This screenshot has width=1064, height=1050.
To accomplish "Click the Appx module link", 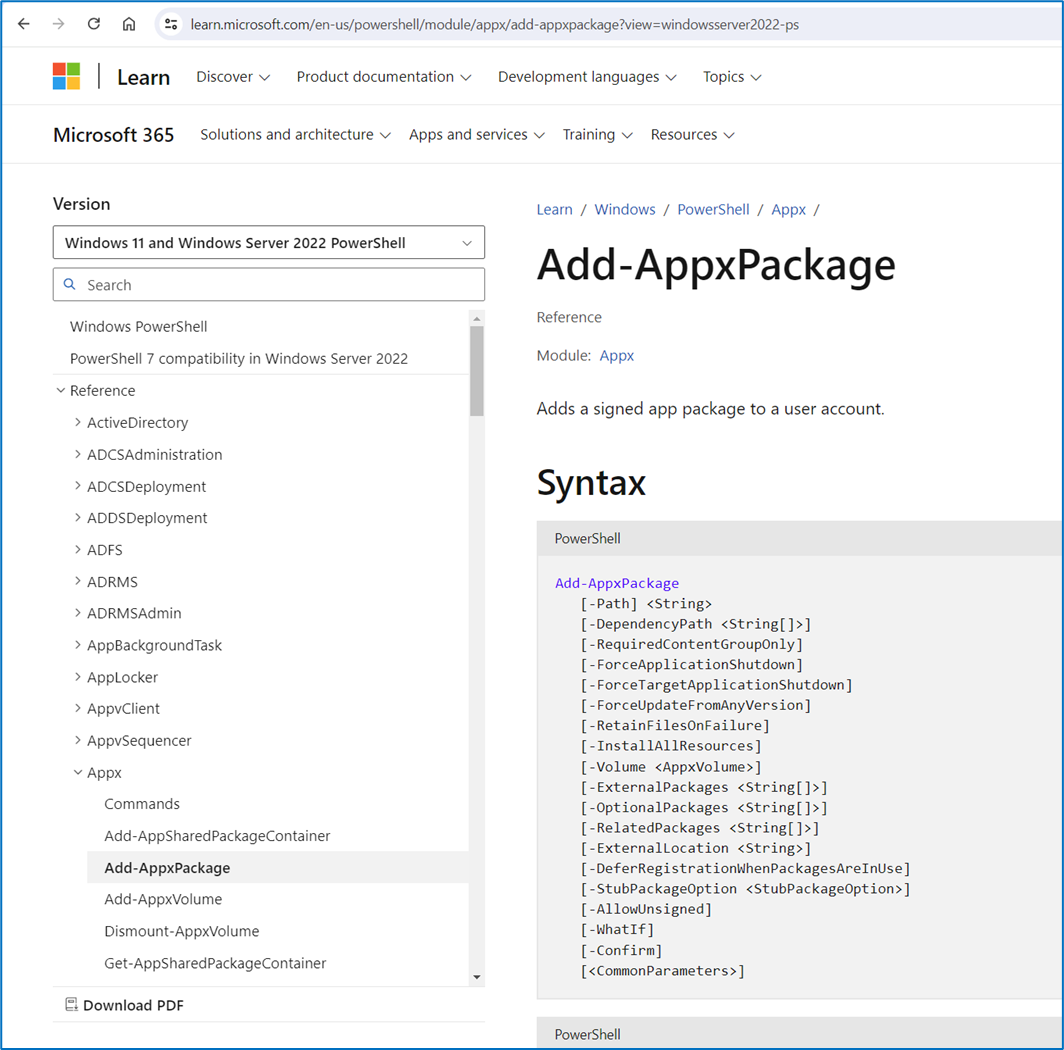I will tap(616, 355).
